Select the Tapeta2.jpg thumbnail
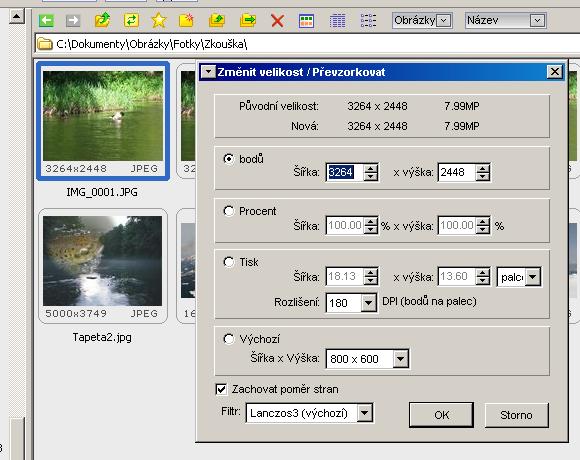The image size is (580, 460). coord(103,266)
